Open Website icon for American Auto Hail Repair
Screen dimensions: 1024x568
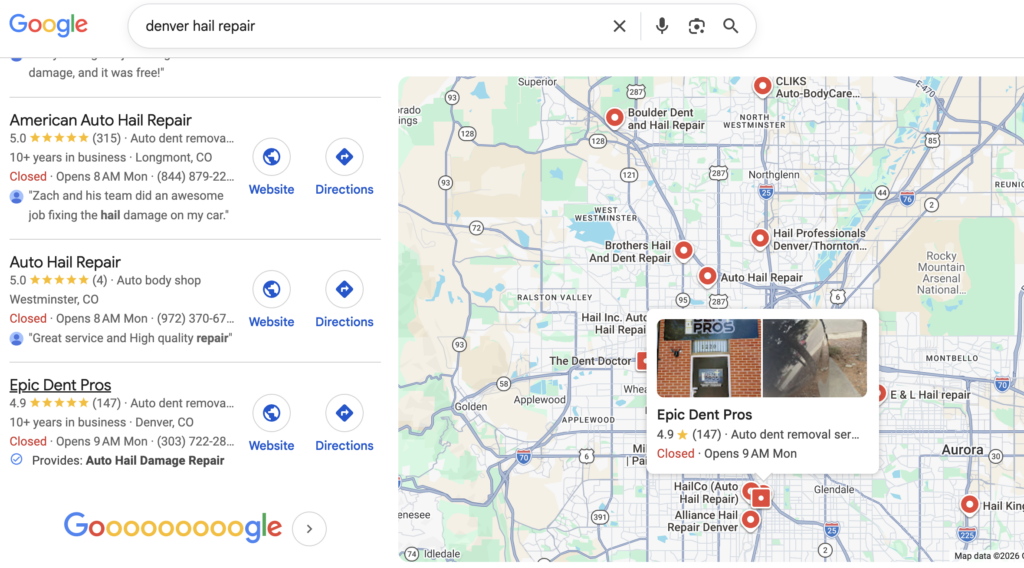(272, 157)
